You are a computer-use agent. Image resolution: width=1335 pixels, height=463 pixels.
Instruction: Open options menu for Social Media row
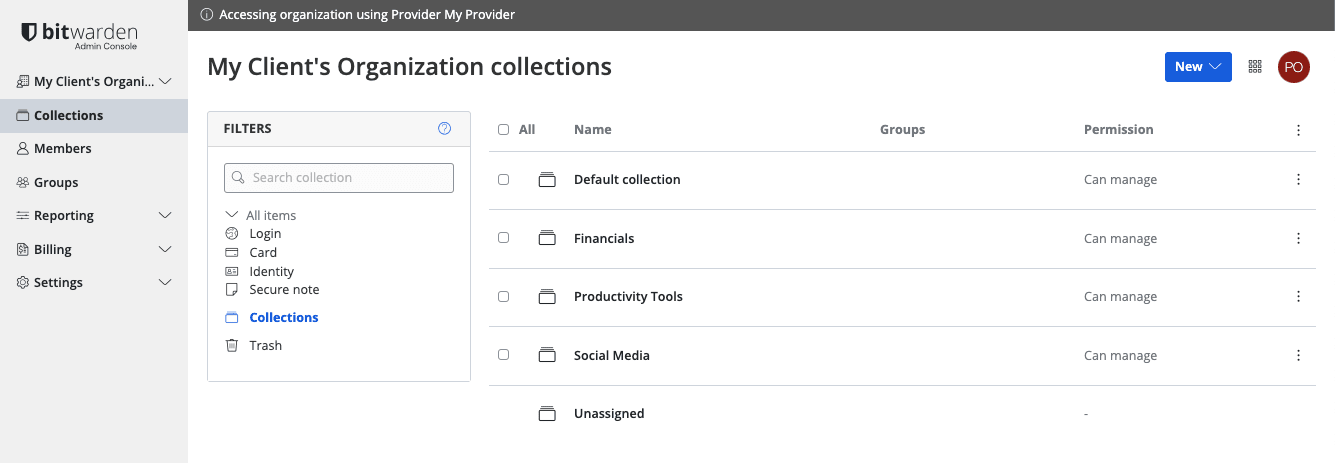pos(1298,355)
